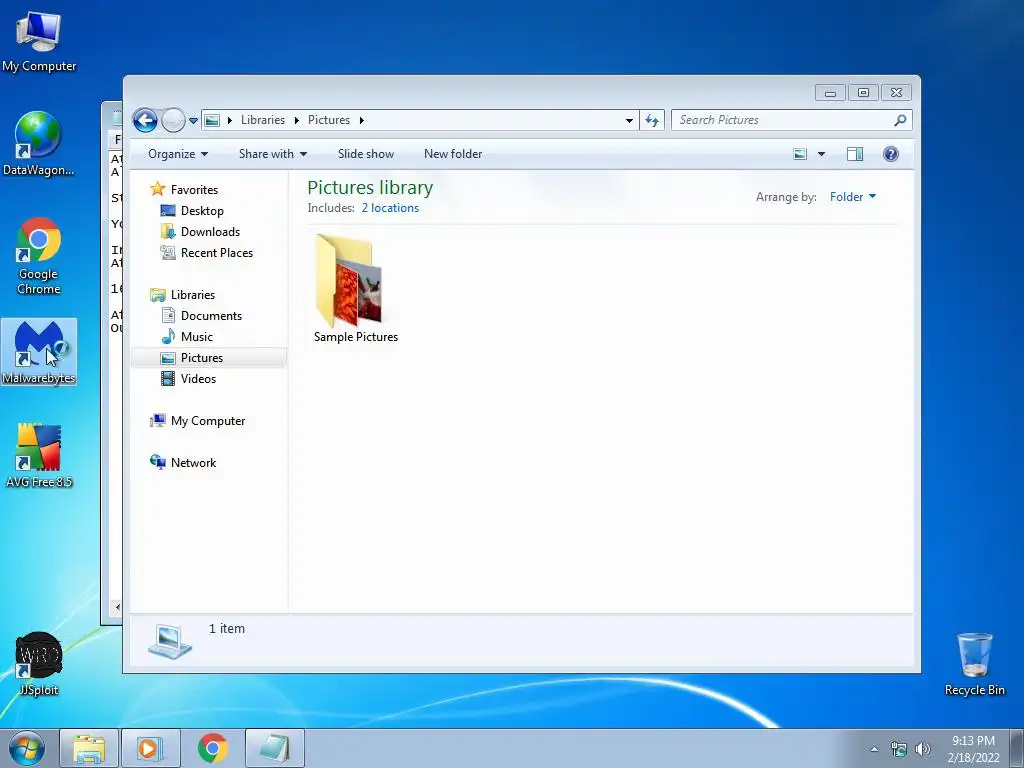
Task: Open the recent pages dropdown arrow
Action: coord(193,121)
